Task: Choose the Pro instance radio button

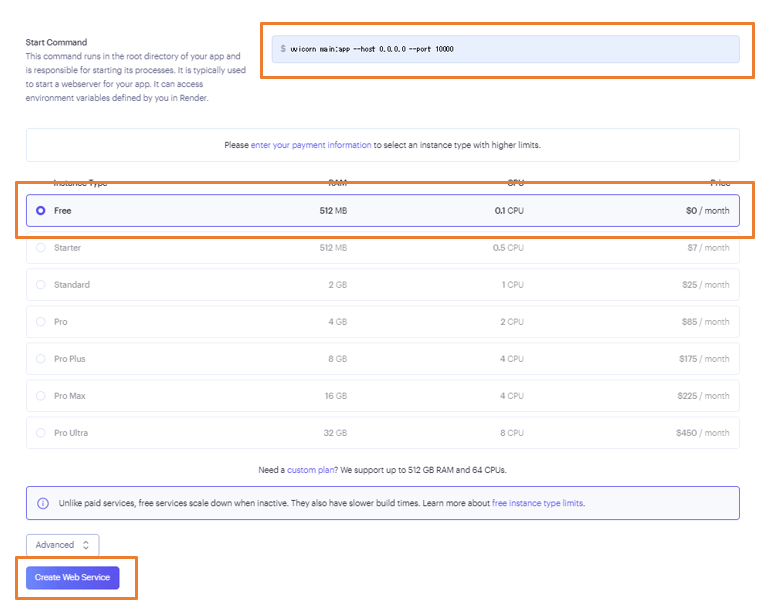Action: 41,322
